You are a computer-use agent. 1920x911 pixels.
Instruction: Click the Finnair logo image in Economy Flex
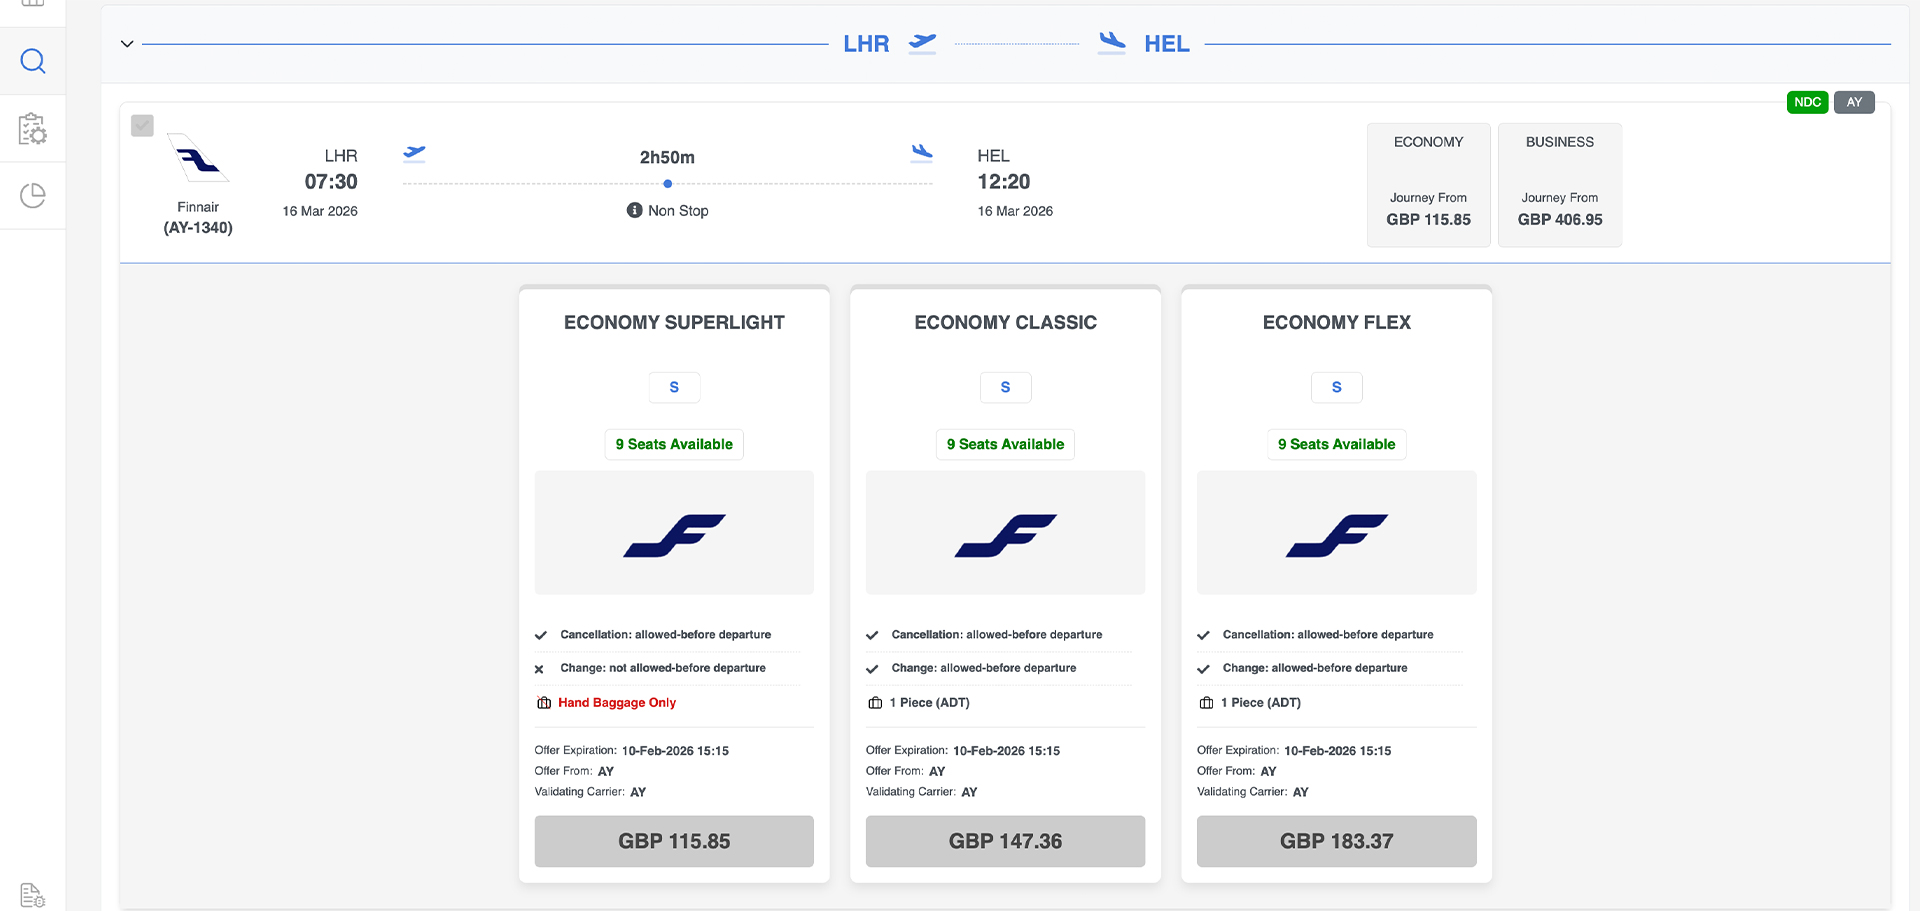pyautogui.click(x=1336, y=533)
